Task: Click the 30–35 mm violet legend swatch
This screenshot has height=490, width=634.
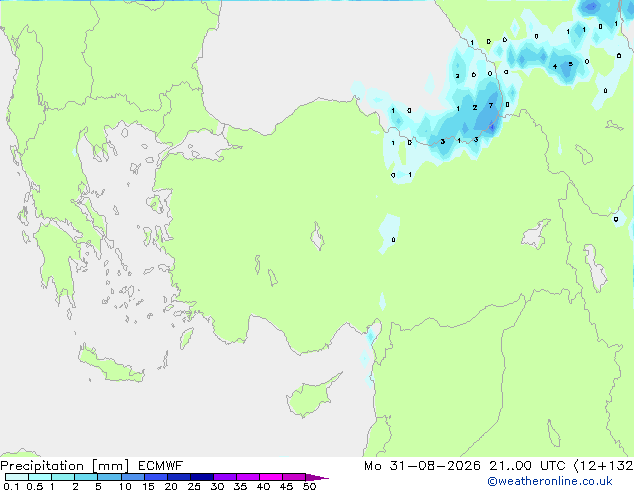Action: tap(225, 477)
